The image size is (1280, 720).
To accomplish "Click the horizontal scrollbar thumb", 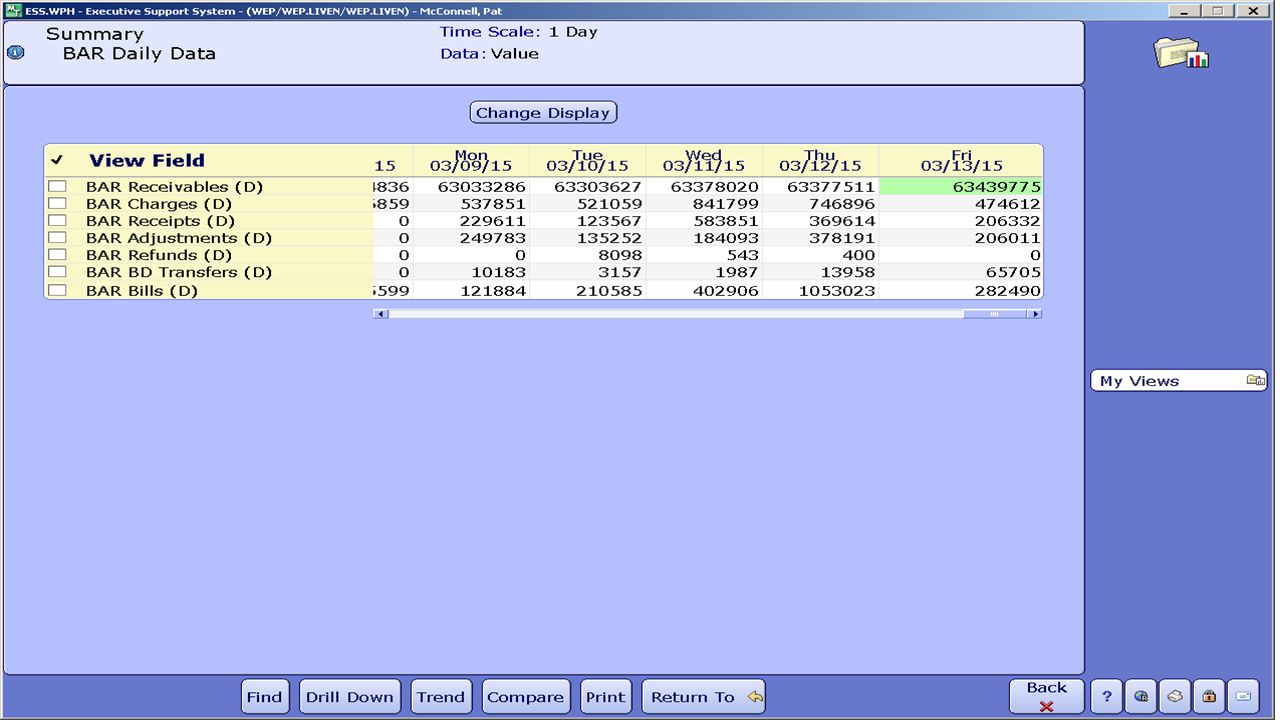I will pos(994,314).
